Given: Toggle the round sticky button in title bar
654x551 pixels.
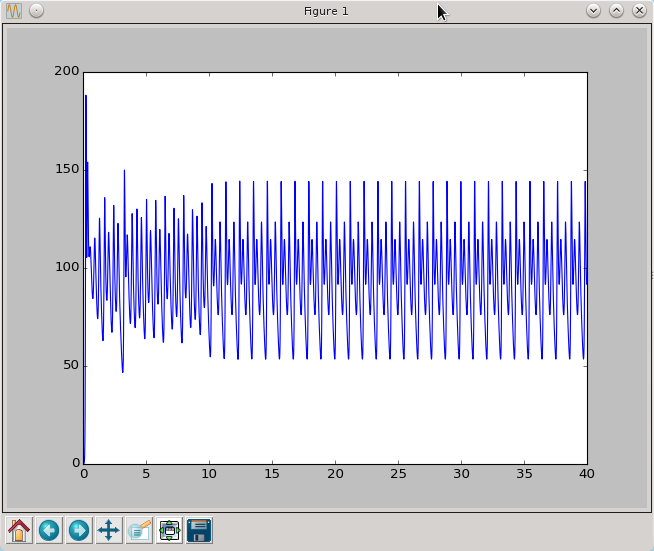Looking at the screenshot, I should click(x=36, y=11).
